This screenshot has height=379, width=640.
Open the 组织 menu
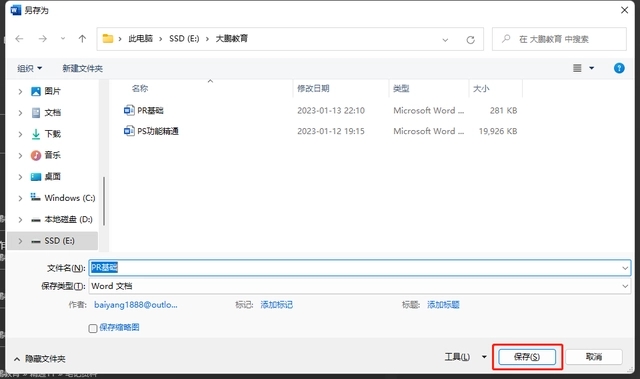click(x=29, y=68)
